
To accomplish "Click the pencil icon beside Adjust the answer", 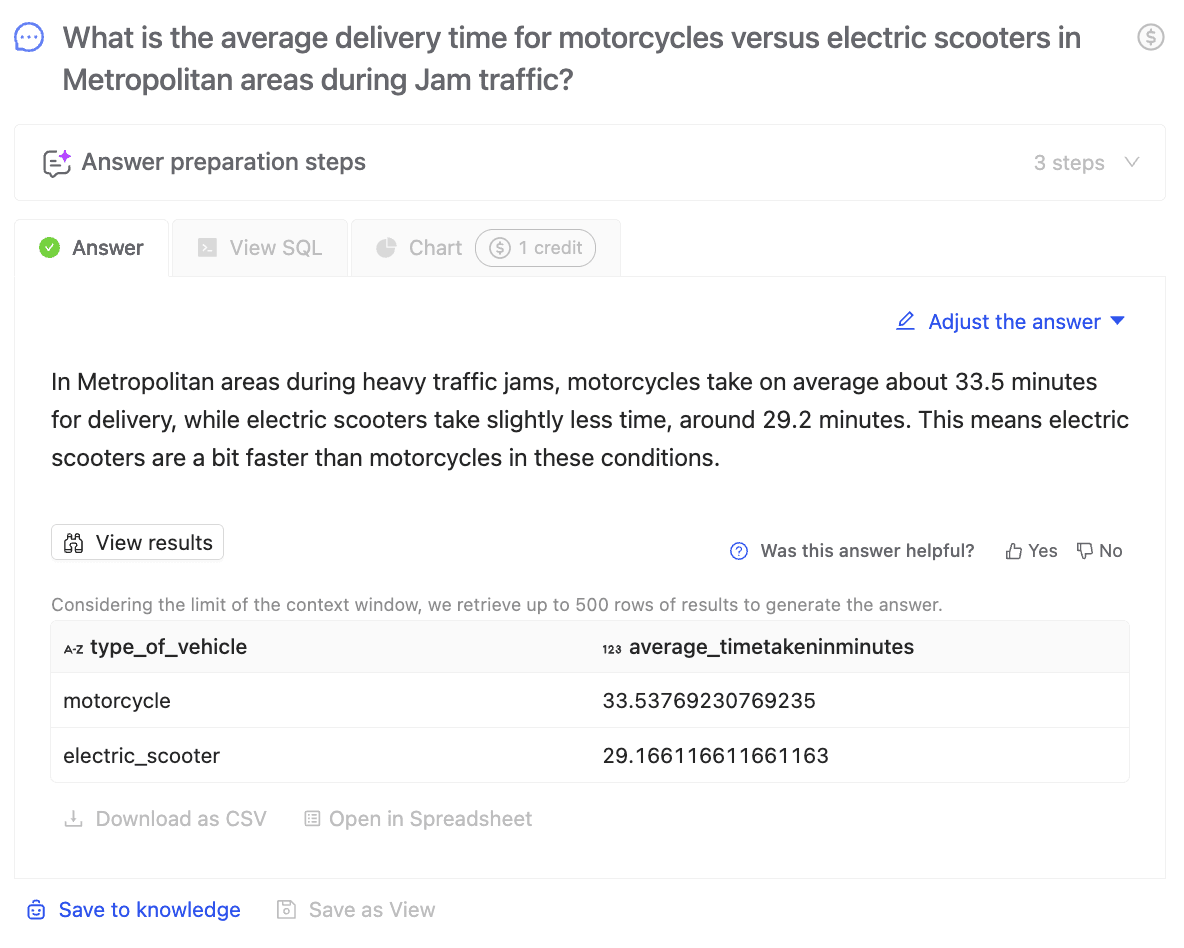I will click(906, 321).
